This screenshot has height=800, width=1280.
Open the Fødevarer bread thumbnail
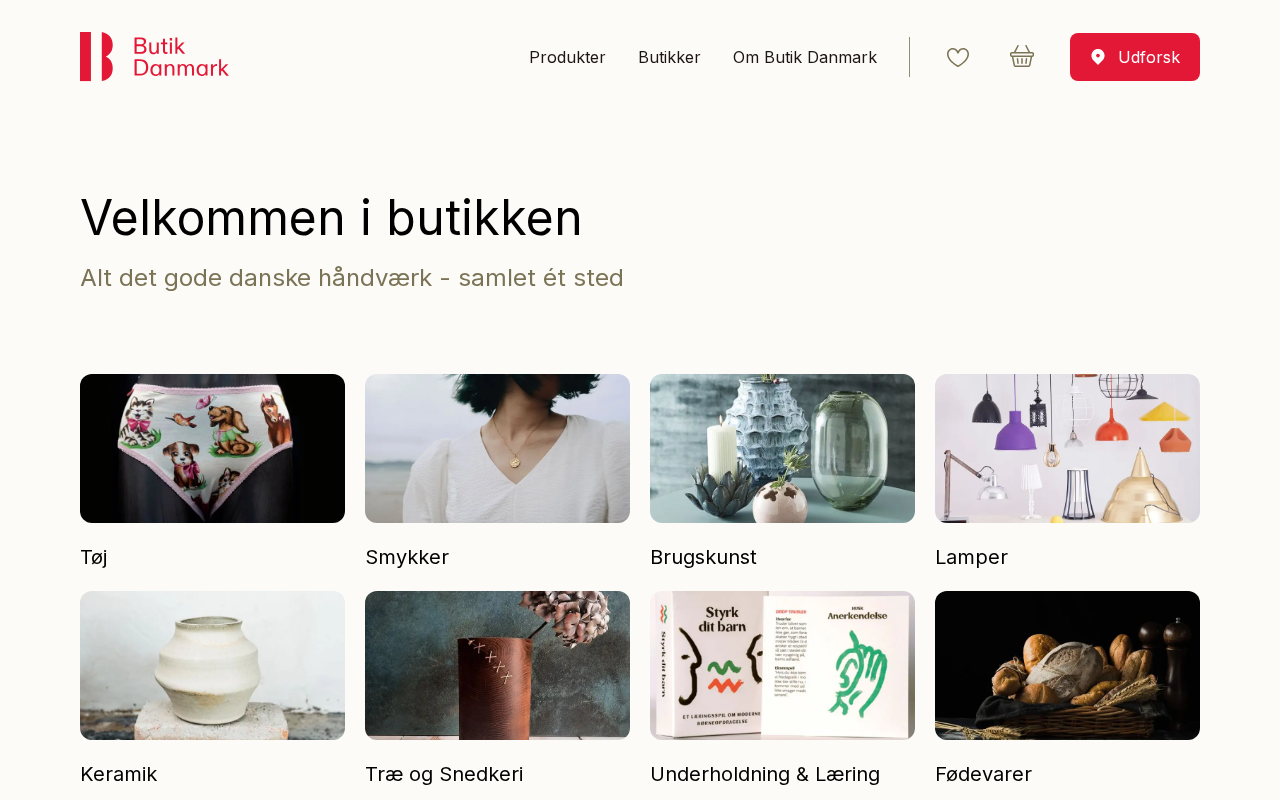(1067, 665)
